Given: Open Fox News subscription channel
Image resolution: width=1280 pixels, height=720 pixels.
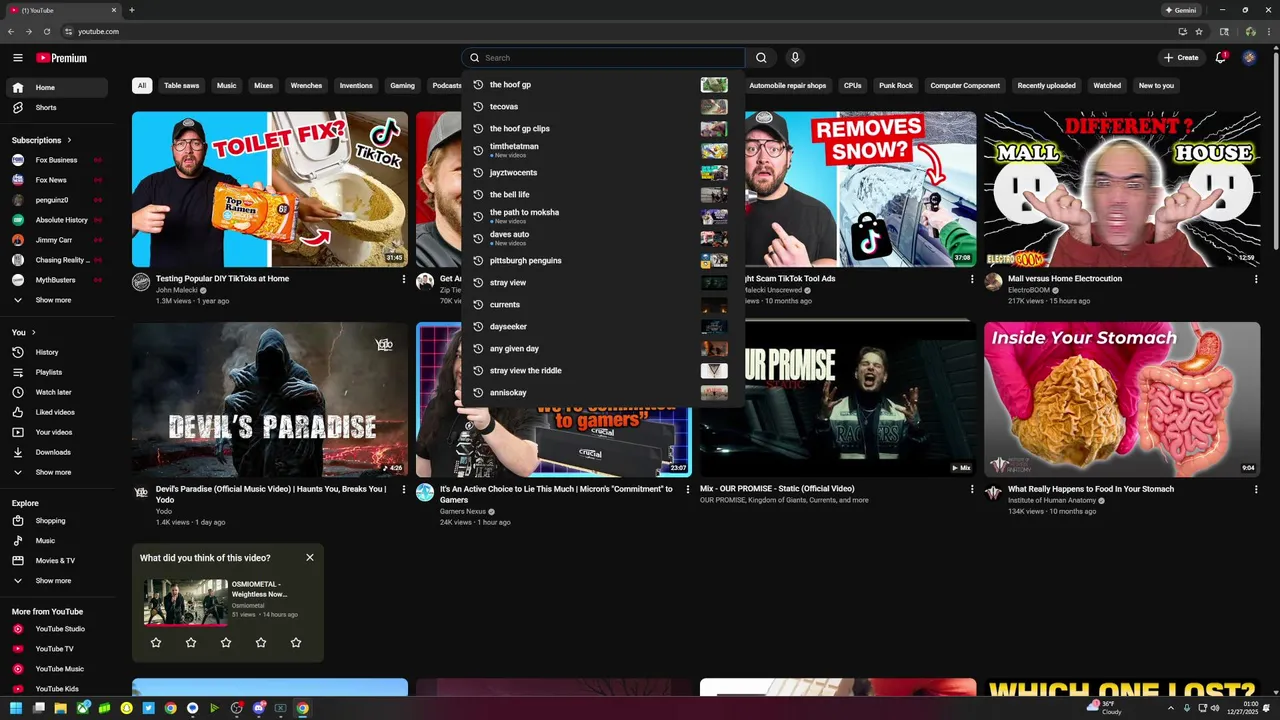Looking at the screenshot, I should click(56, 180).
